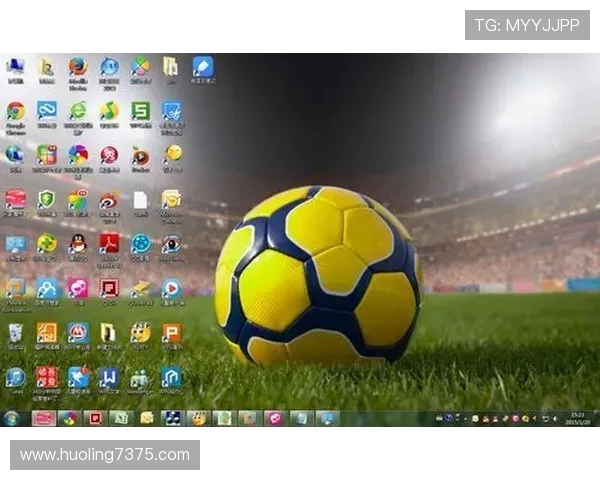Image resolution: width=600 pixels, height=480 pixels.
Task: Click the TG: MYYJJPP label
Action: 527,25
